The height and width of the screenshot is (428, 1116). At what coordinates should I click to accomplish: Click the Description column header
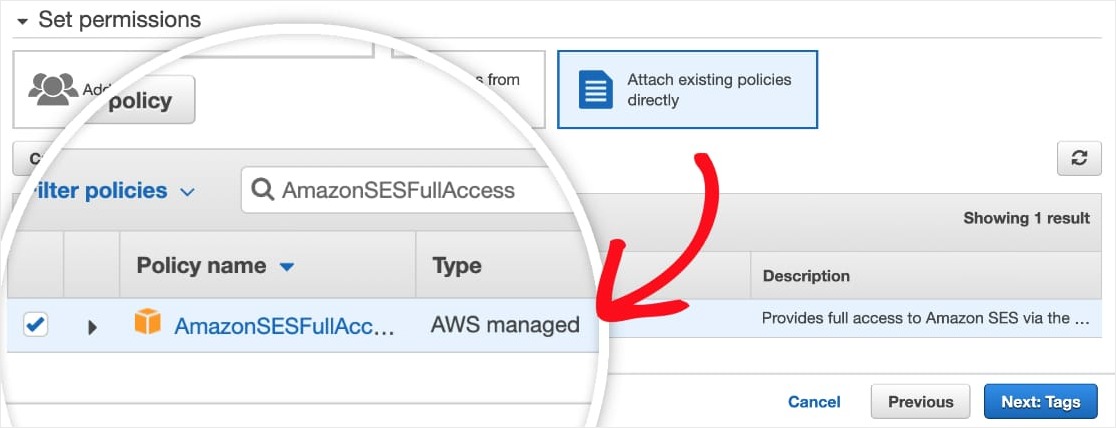[806, 275]
